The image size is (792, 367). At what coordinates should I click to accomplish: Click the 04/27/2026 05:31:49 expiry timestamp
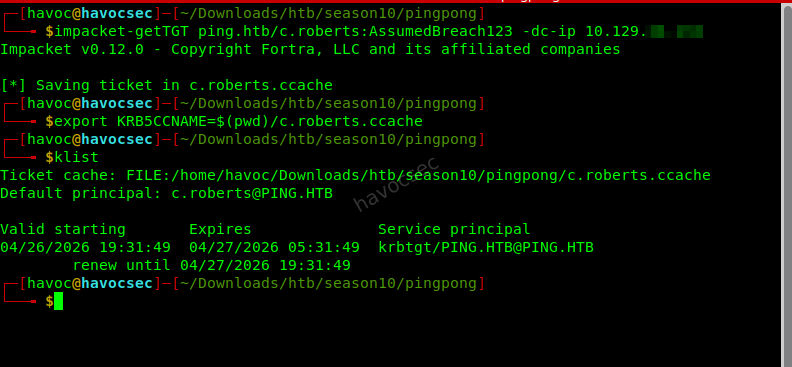pos(274,247)
